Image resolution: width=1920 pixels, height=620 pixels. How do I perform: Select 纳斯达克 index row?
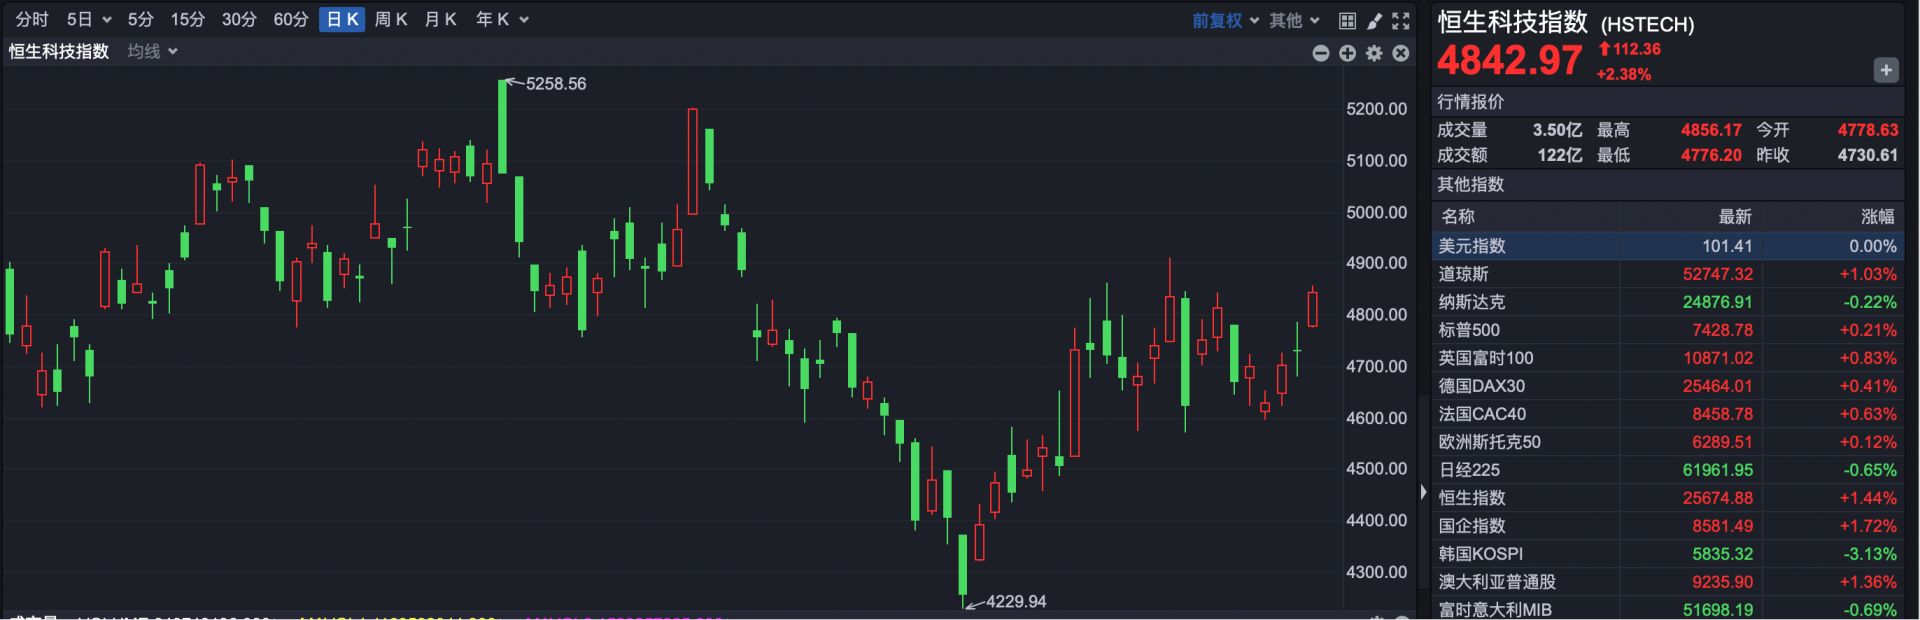[x=1668, y=302]
